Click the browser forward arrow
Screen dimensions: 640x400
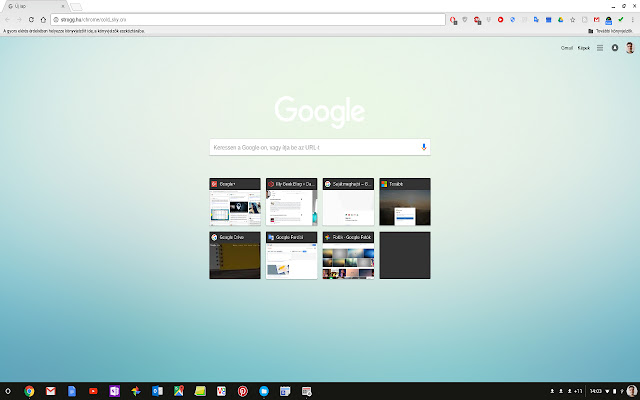coord(19,20)
